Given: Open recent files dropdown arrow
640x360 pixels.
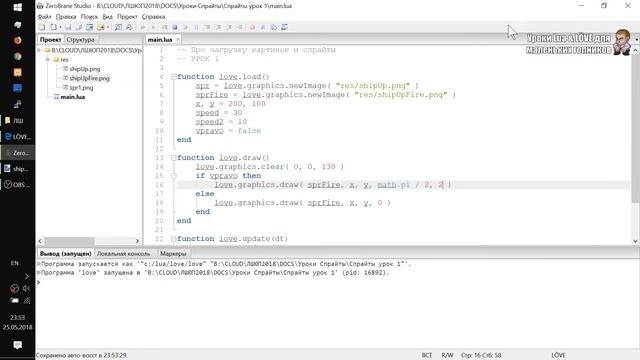Looking at the screenshot, I should pyautogui.click(x=60, y=27).
